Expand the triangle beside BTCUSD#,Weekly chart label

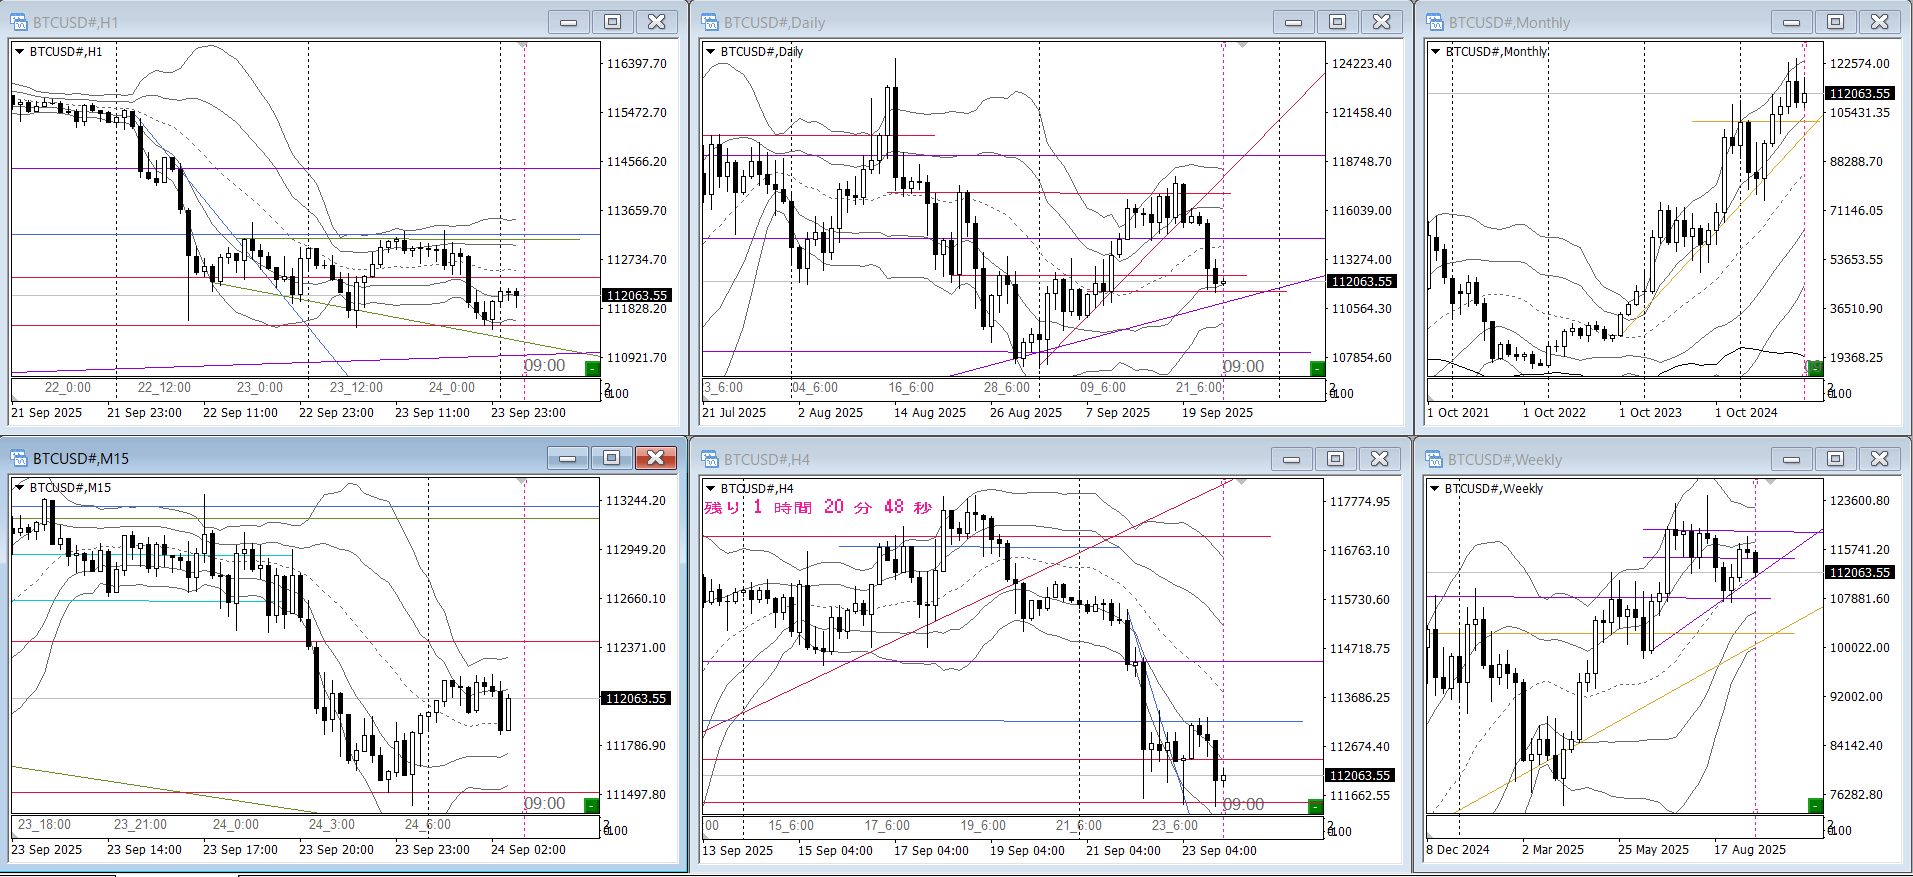click(1435, 489)
